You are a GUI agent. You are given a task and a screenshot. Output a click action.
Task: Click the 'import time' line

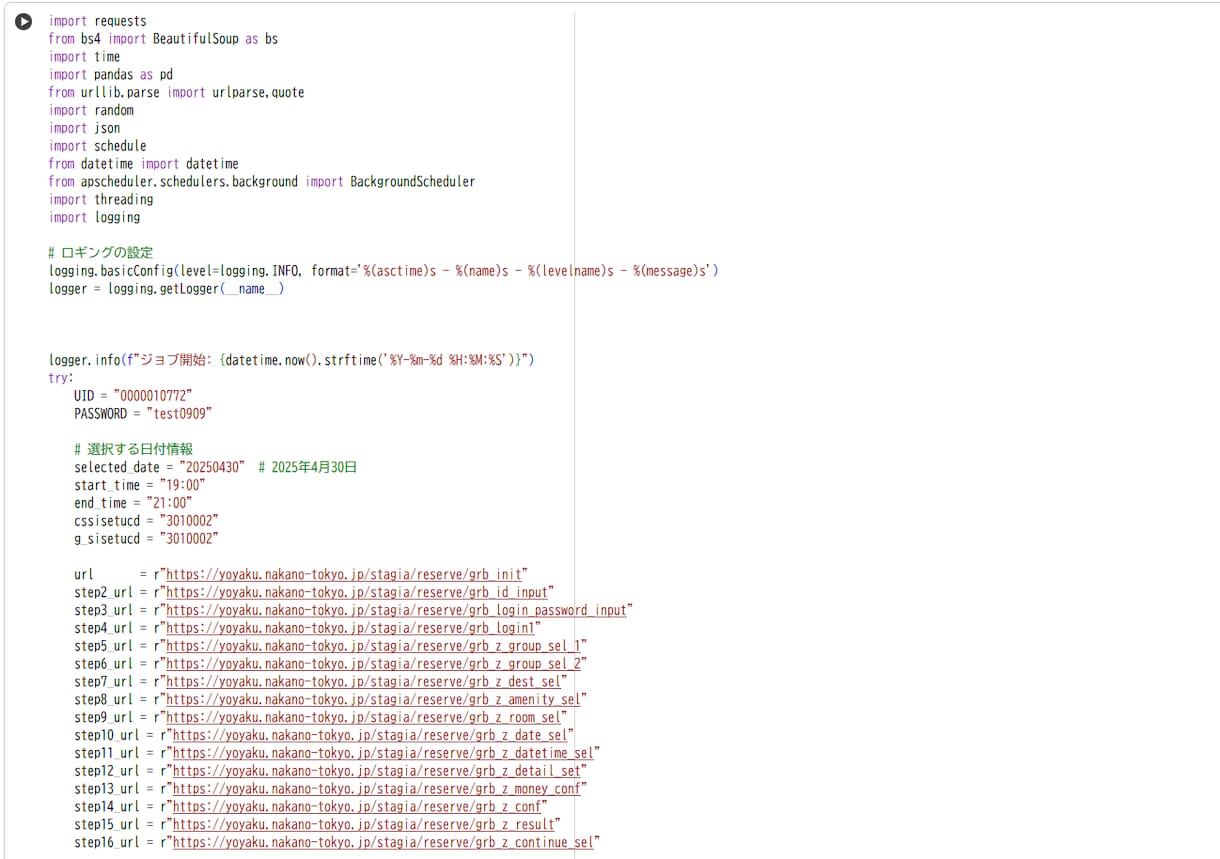[85, 57]
